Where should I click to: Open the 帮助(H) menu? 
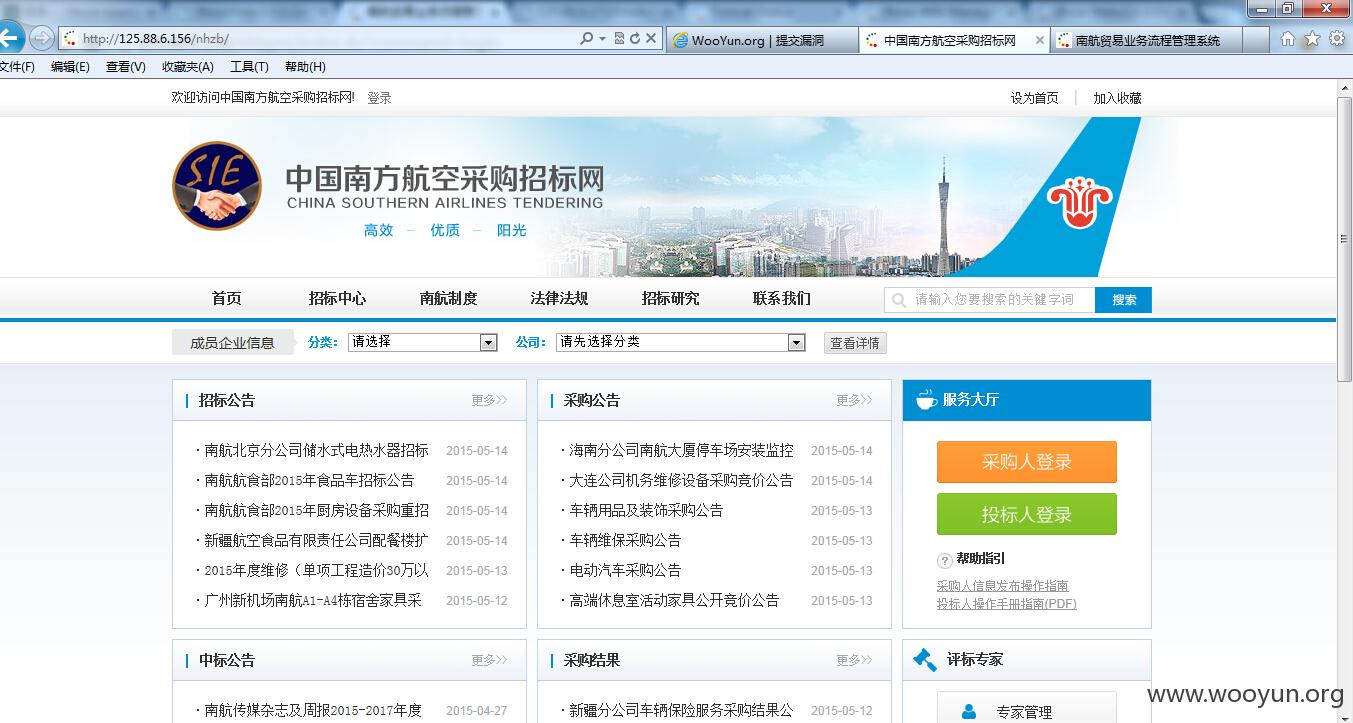pyautogui.click(x=305, y=67)
